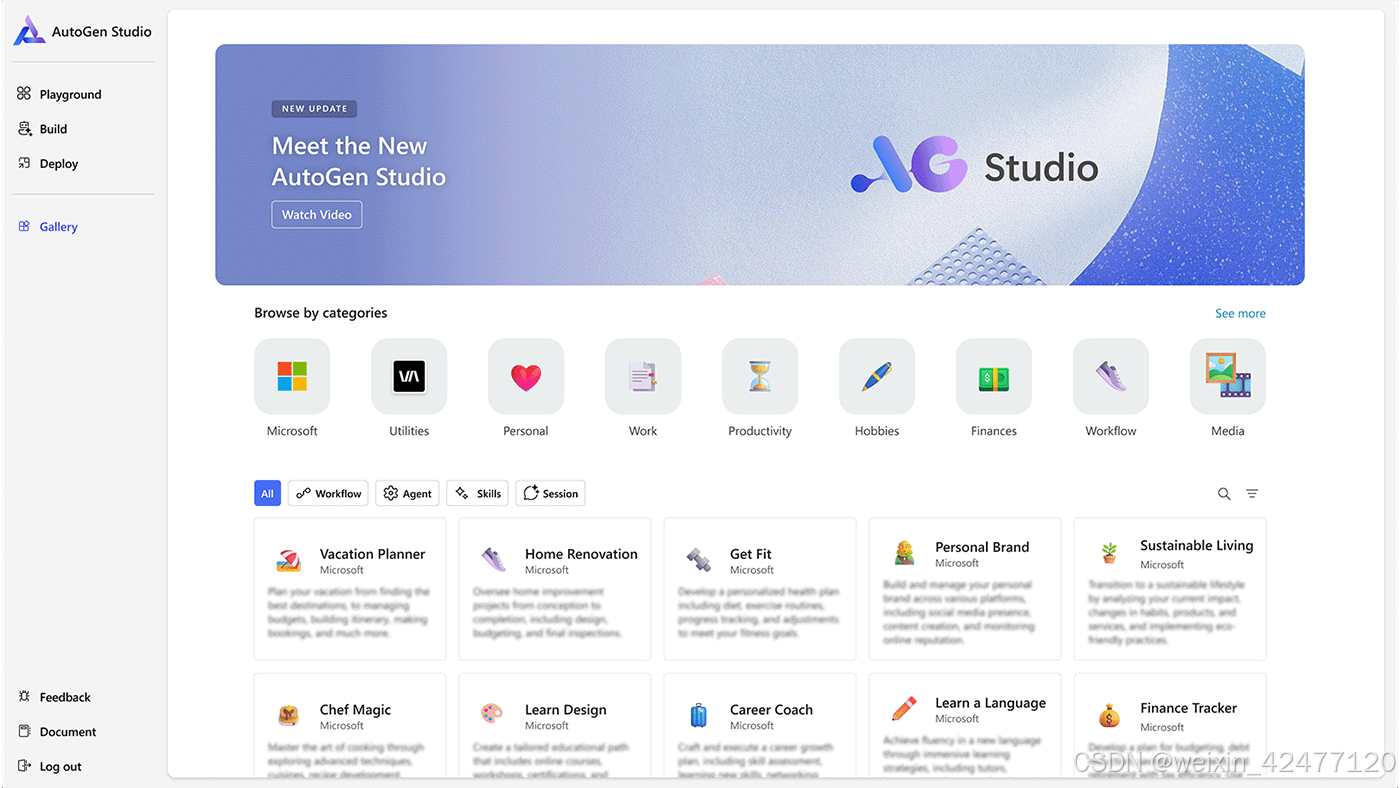Open the Home Renovation card
Viewport: 1400px width, 788px height.
[555, 589]
